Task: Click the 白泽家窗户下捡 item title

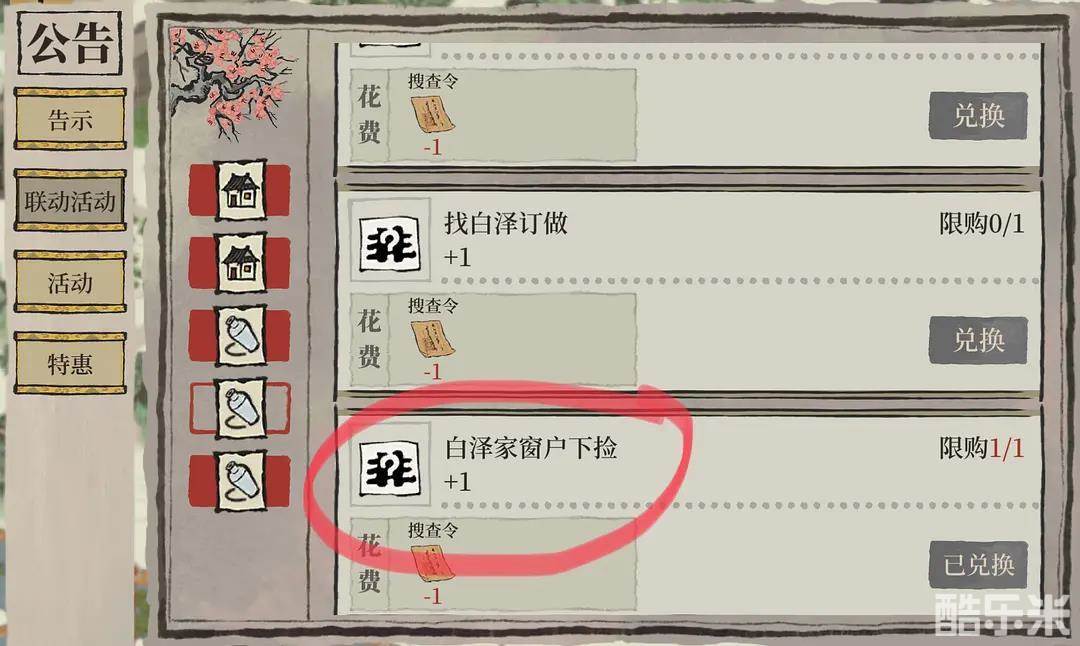Action: click(x=531, y=448)
